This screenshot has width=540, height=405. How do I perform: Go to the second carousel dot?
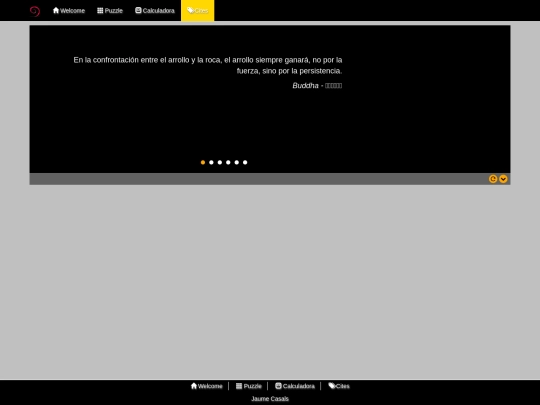[211, 163]
